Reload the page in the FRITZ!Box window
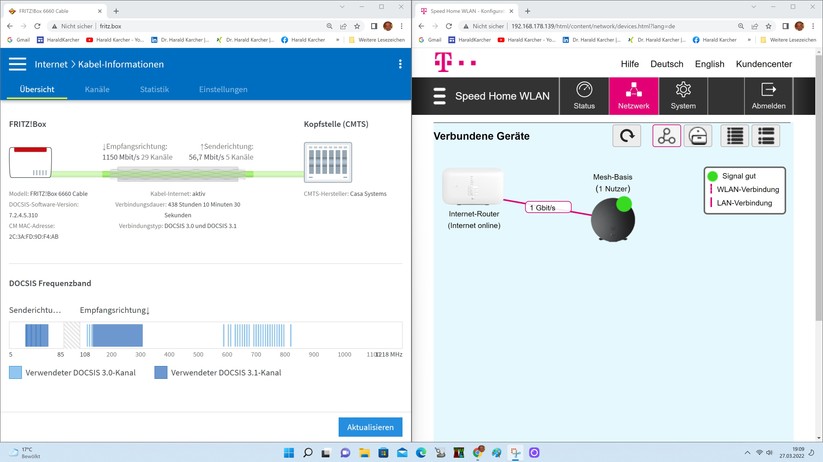Image resolution: width=823 pixels, height=462 pixels. [x=37, y=26]
